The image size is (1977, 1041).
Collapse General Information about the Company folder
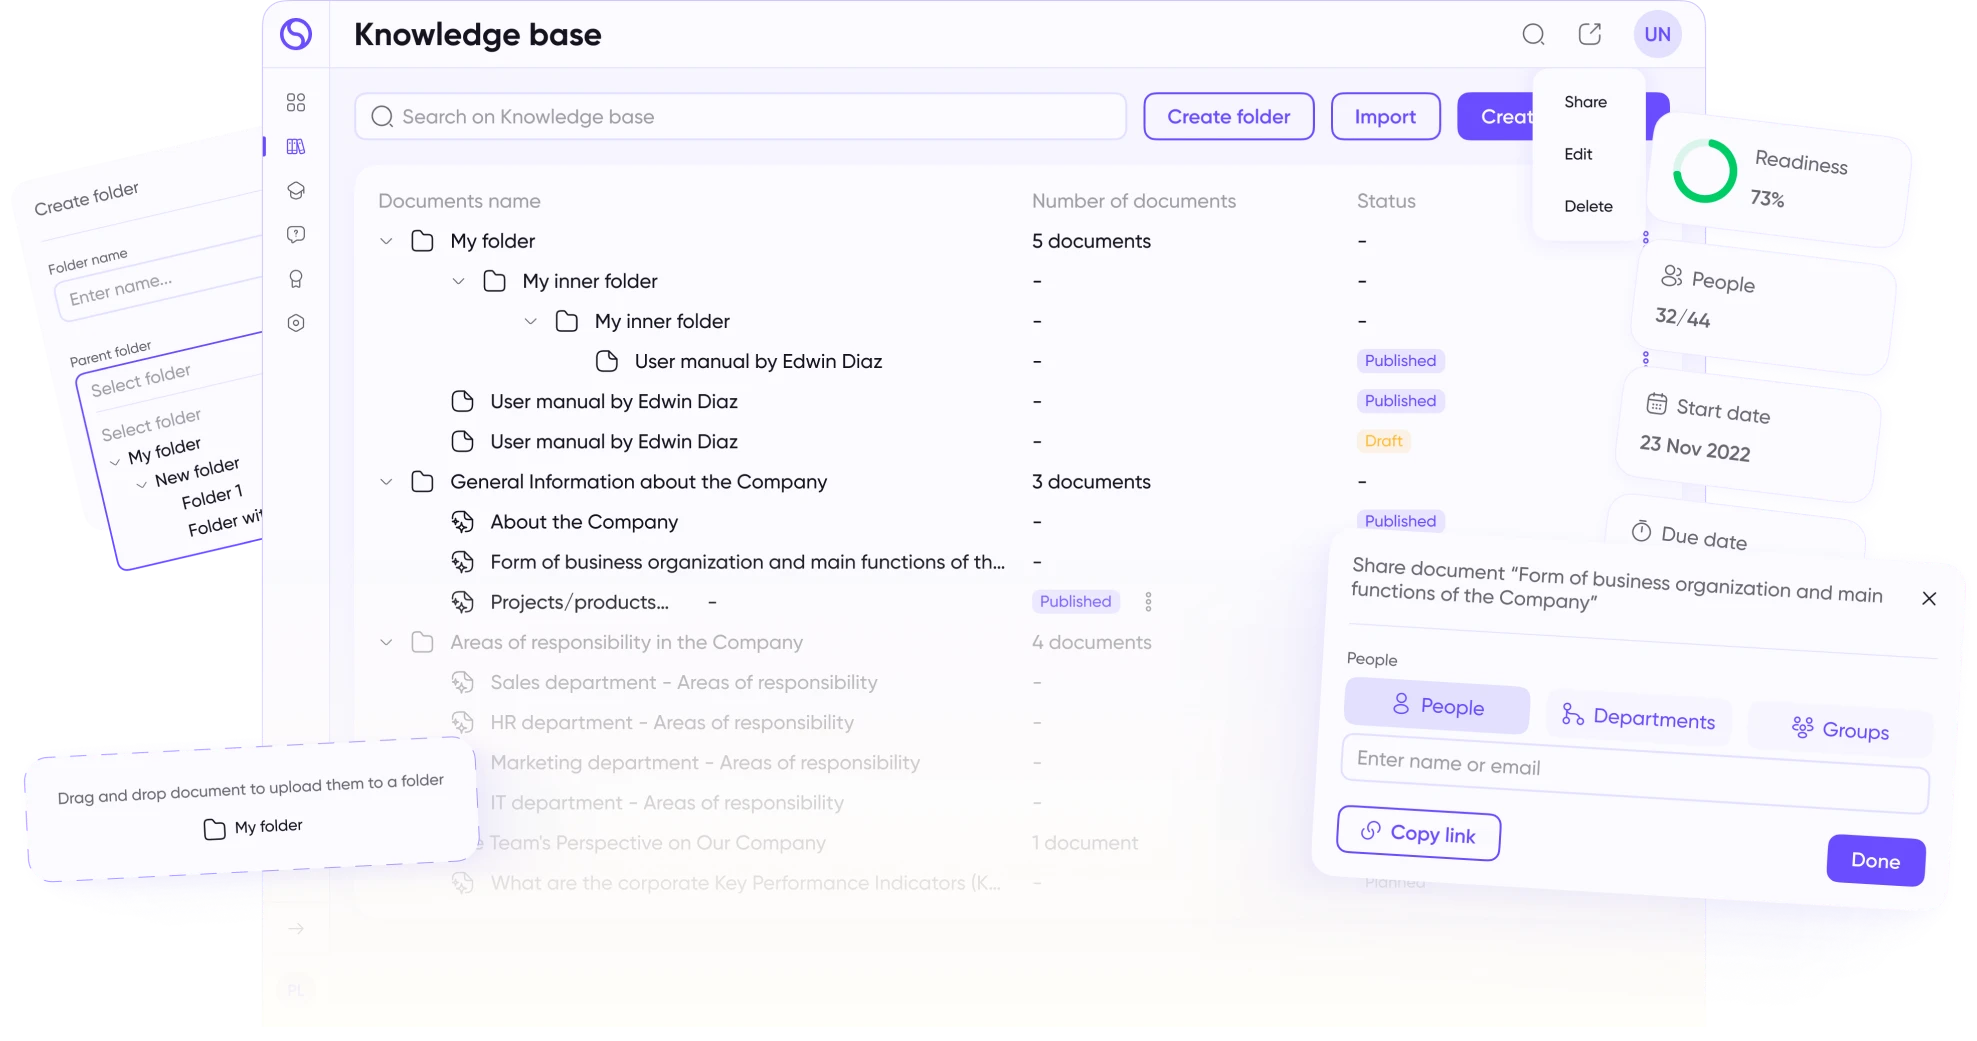pos(386,482)
